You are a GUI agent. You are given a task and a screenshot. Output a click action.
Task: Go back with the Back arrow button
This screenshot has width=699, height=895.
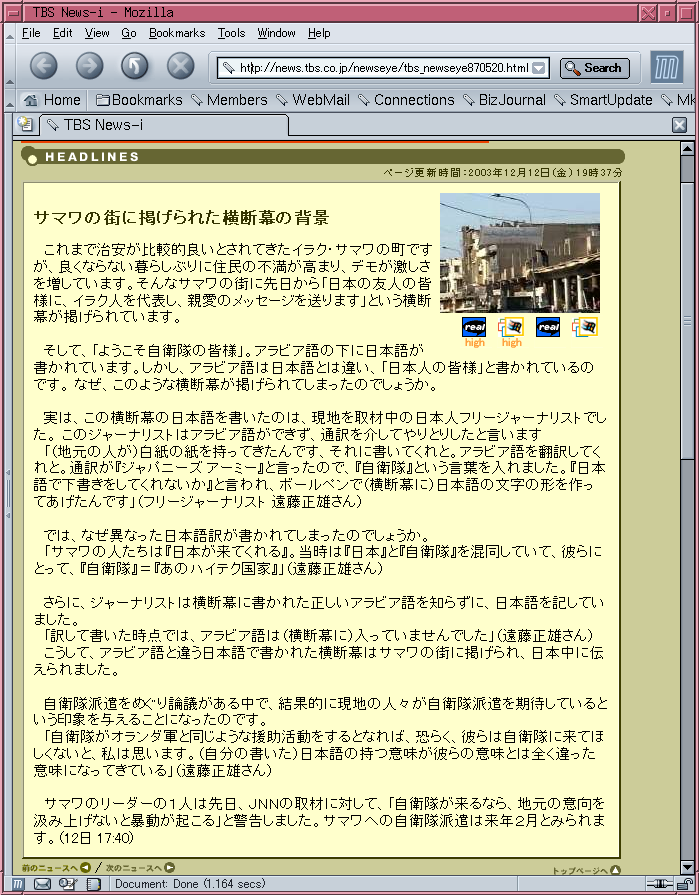coord(43,66)
